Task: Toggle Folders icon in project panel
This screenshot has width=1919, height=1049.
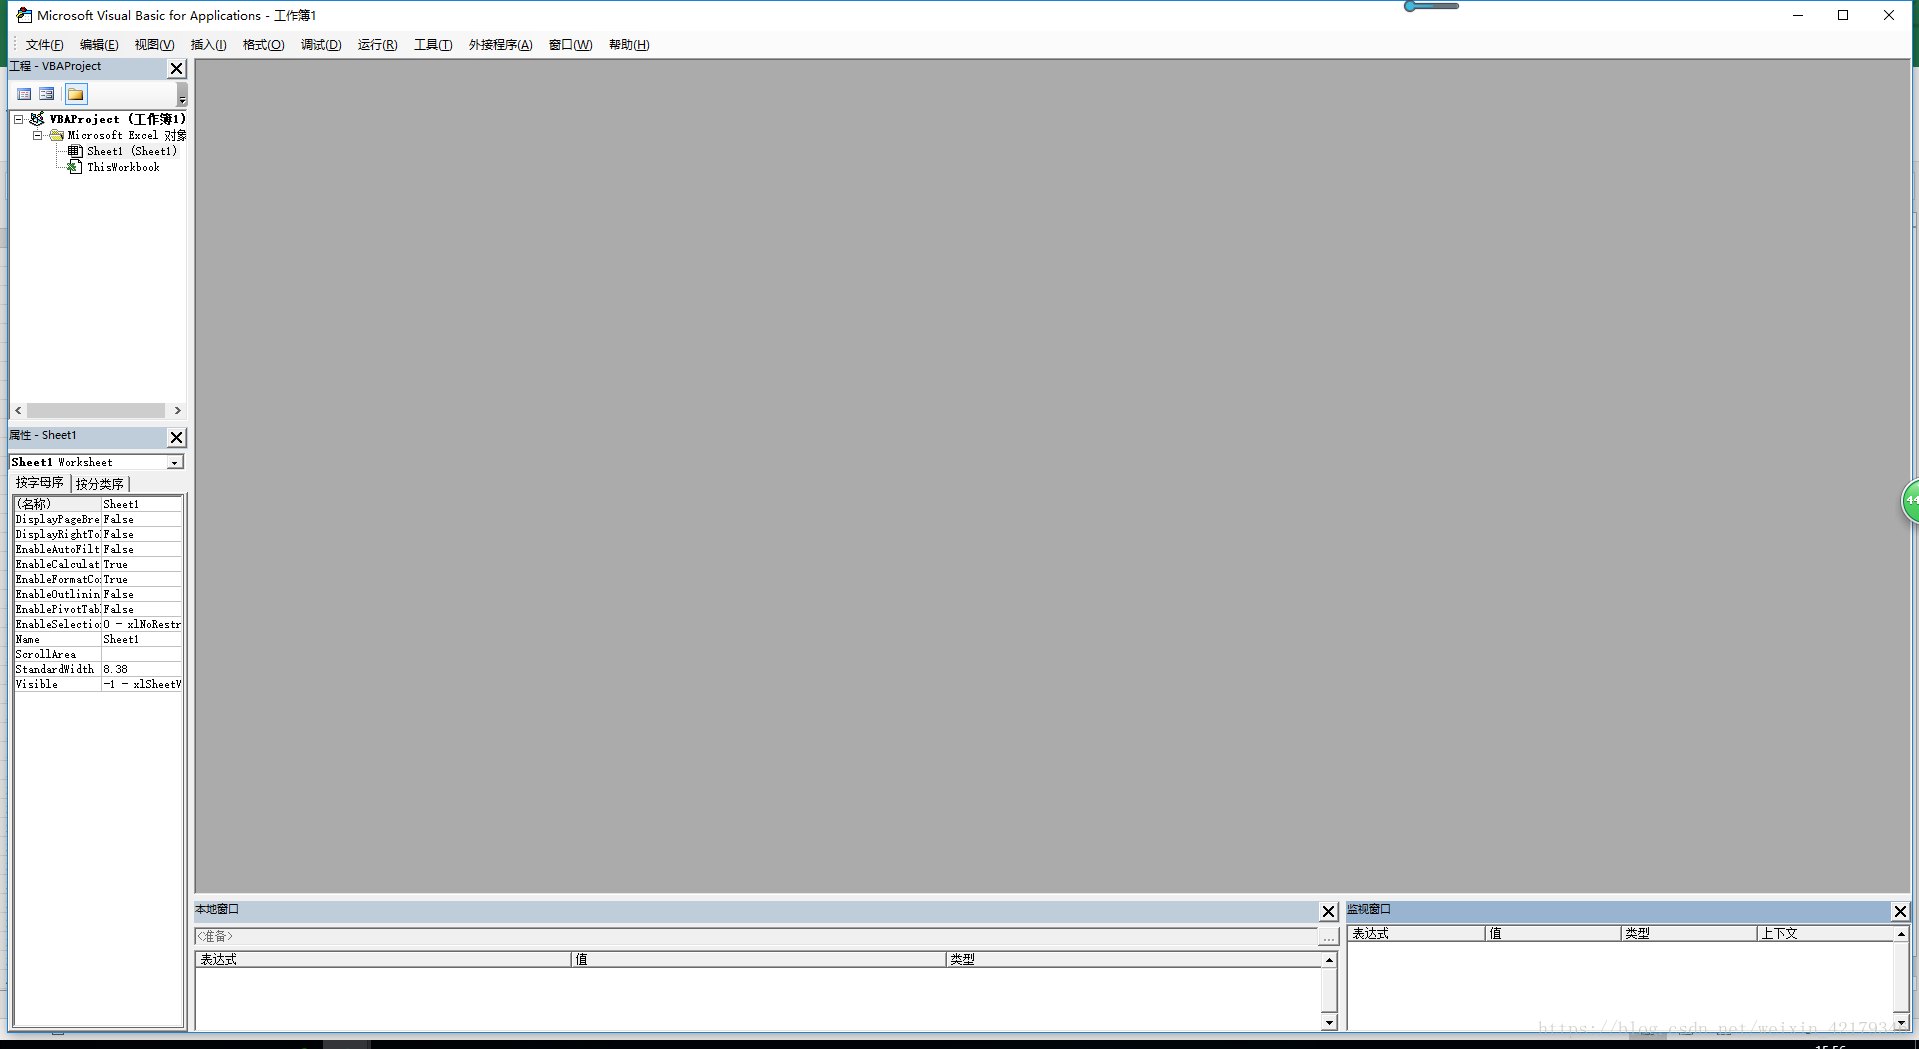Action: (x=76, y=94)
